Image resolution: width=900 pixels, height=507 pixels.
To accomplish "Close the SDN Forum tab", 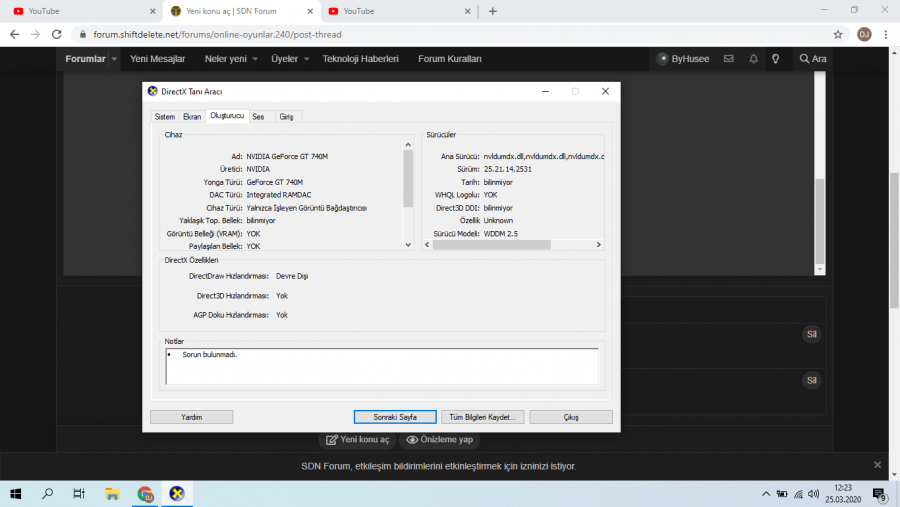I will coord(310,11).
